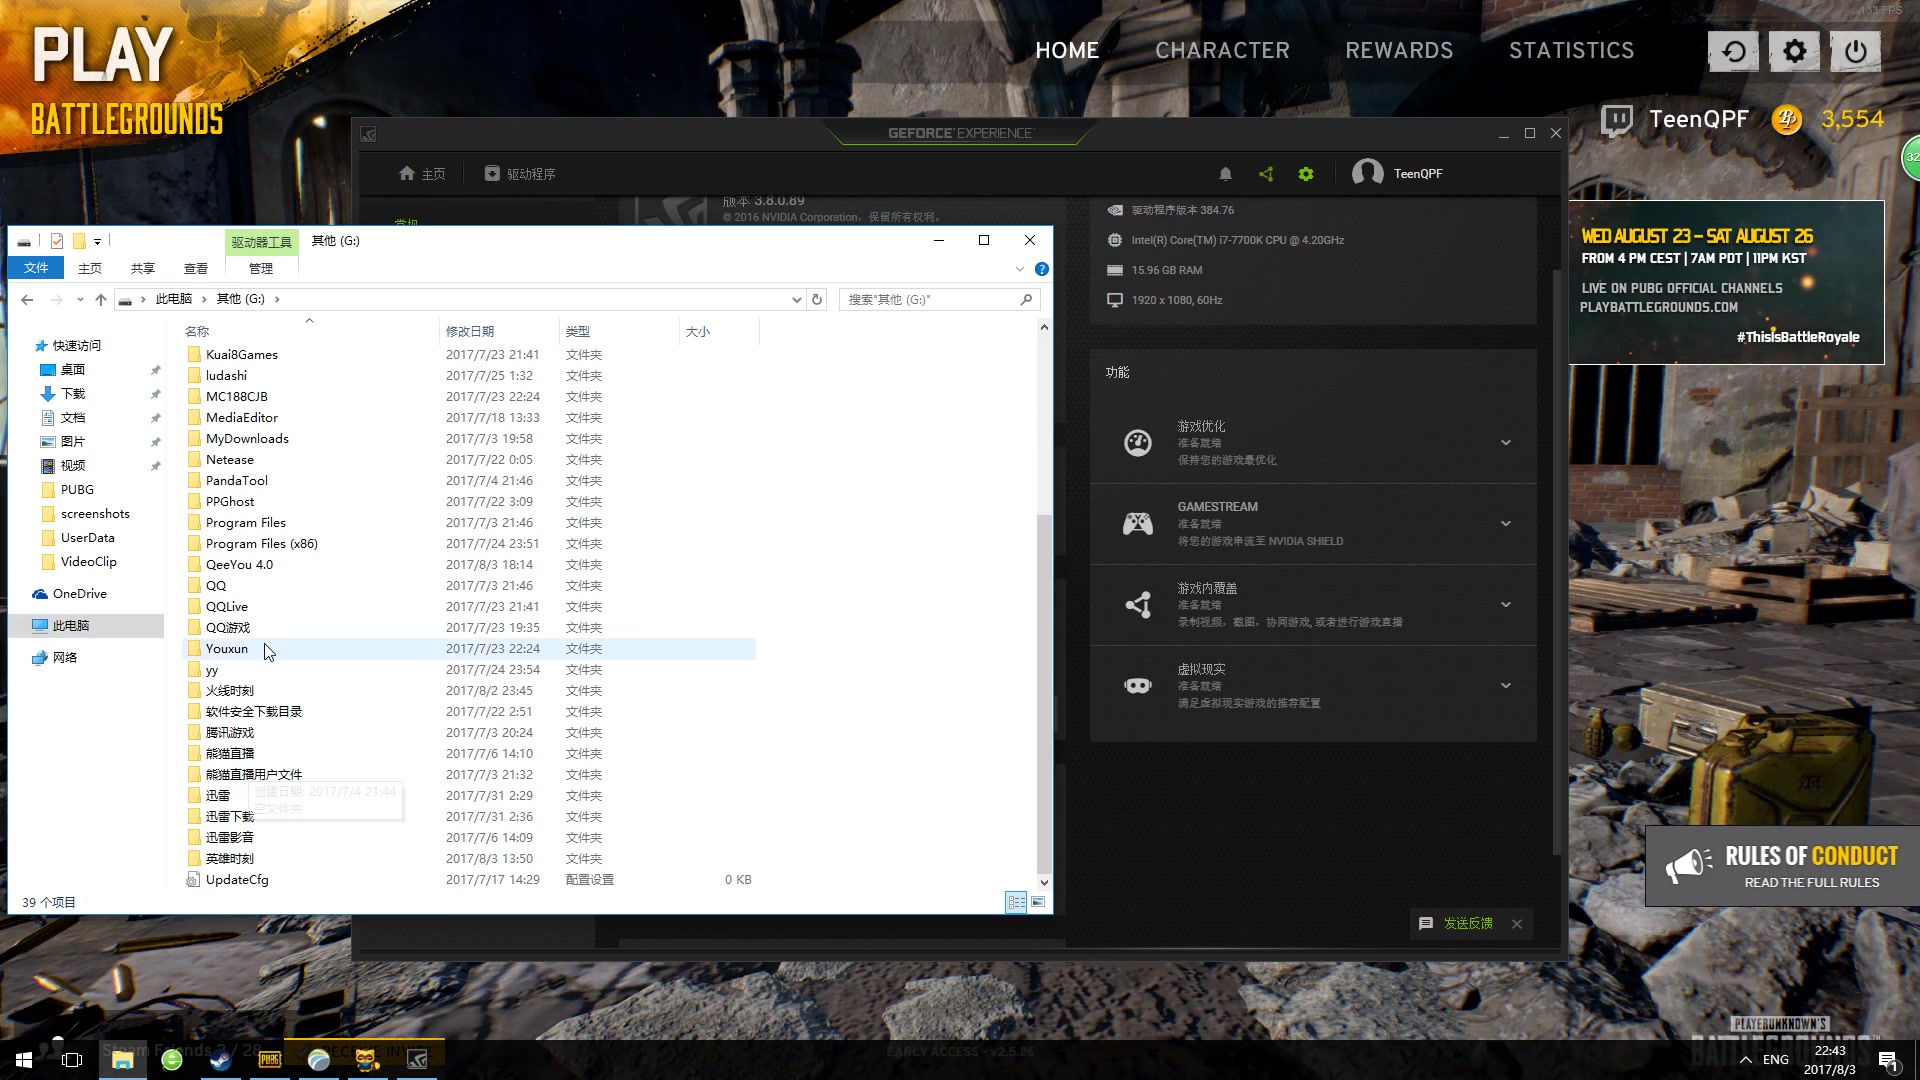Expand the 游戏优化 section in GeForce
The image size is (1920, 1080).
click(1505, 442)
